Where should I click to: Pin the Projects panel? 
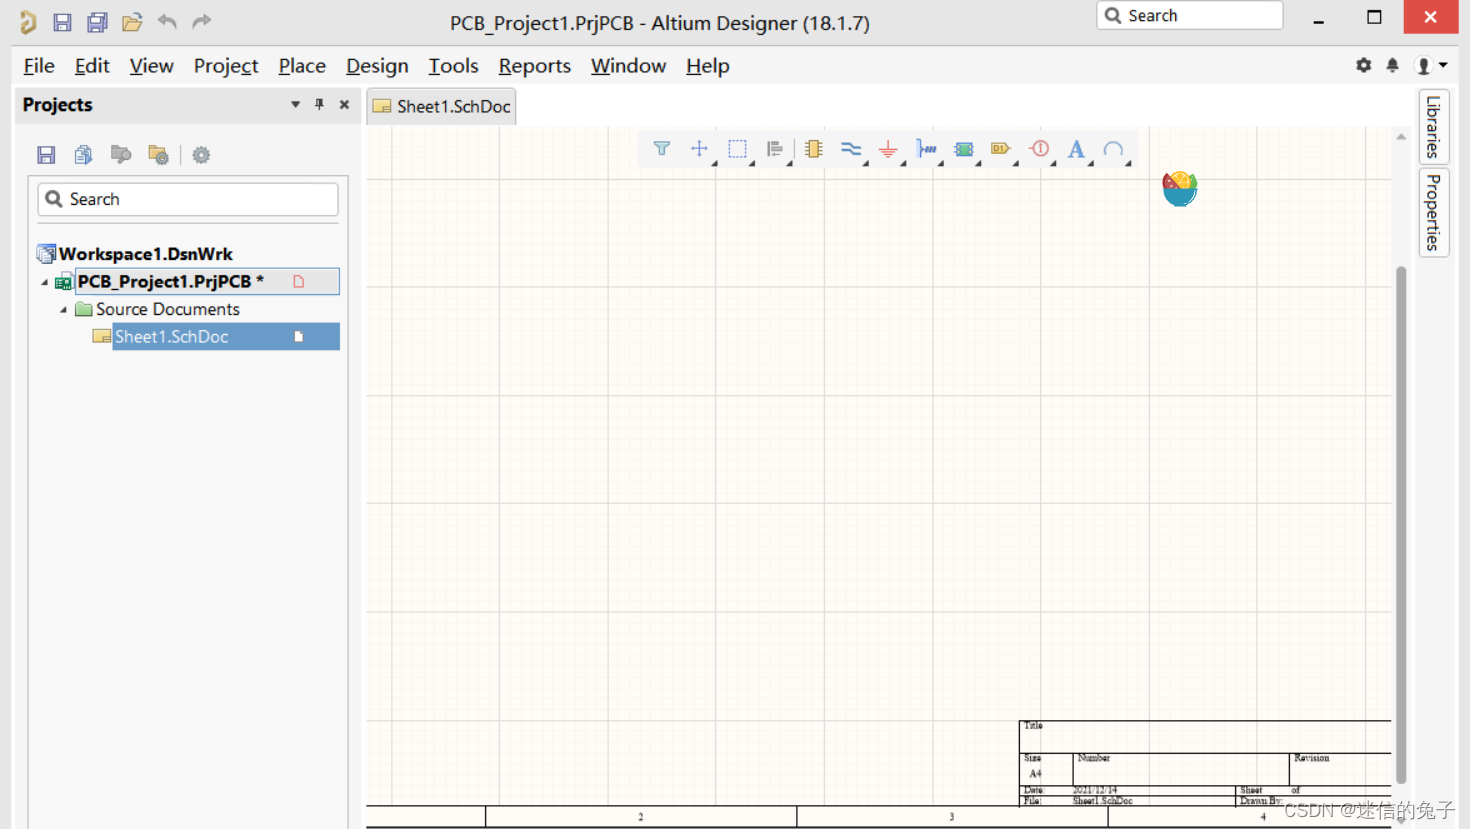pos(320,104)
